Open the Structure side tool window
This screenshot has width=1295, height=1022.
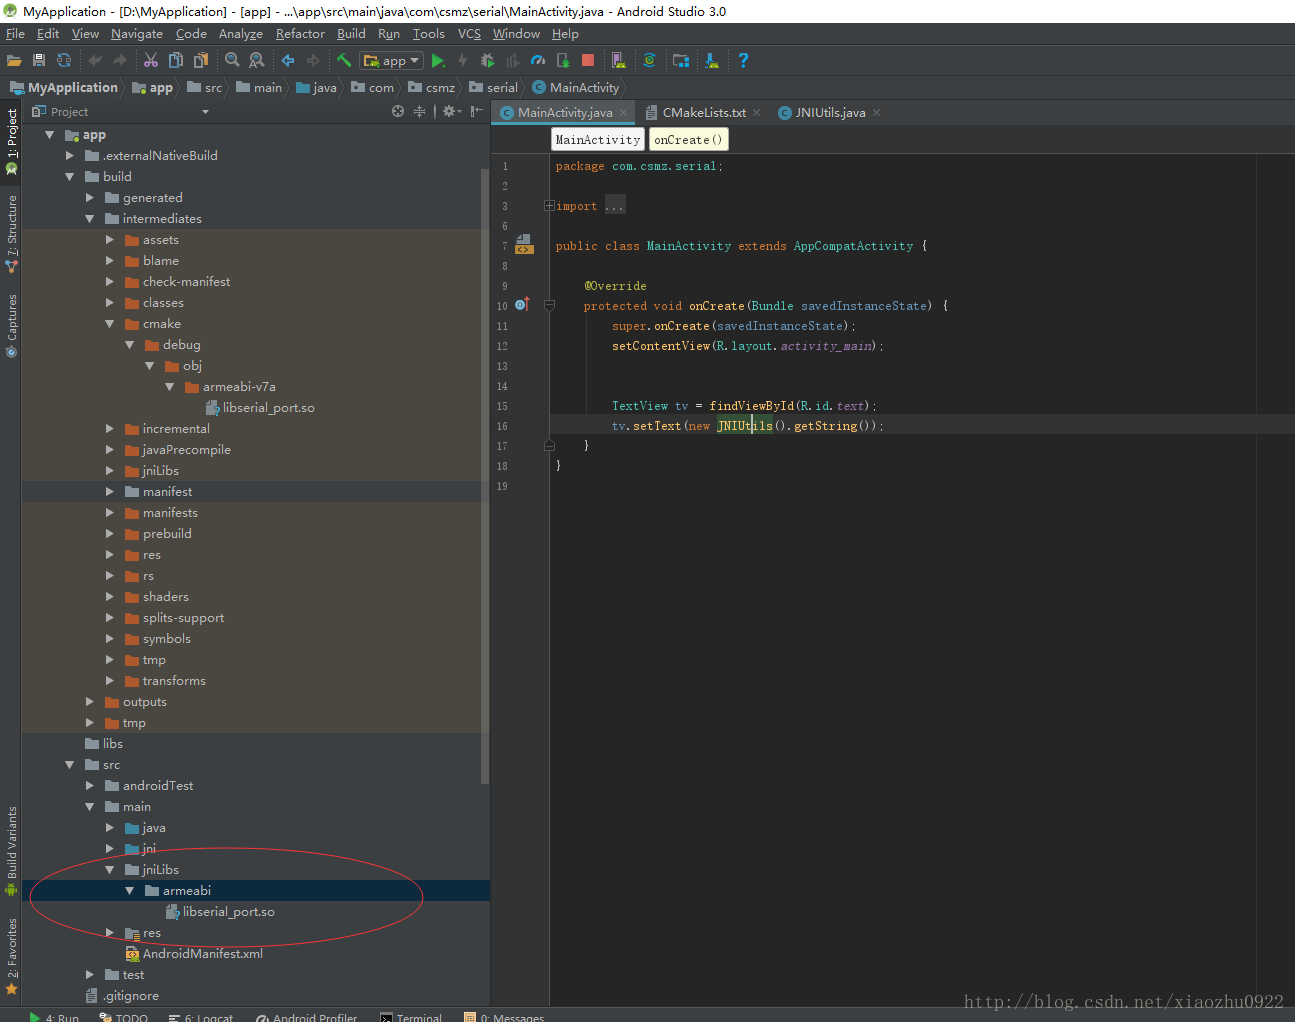click(x=12, y=234)
